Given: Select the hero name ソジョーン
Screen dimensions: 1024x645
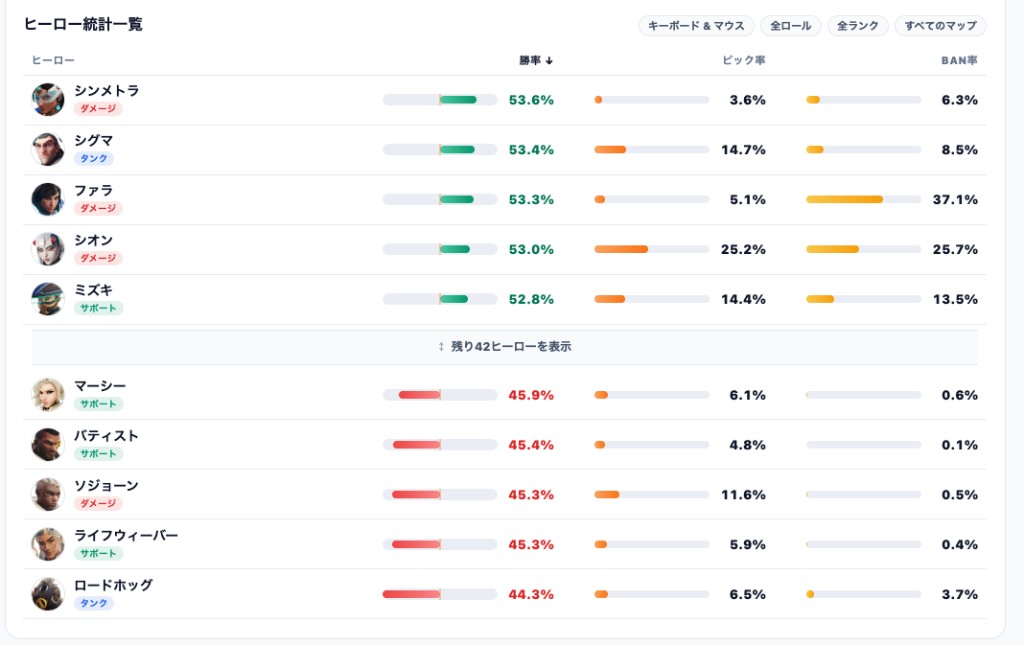Looking at the screenshot, I should click(x=106, y=486).
